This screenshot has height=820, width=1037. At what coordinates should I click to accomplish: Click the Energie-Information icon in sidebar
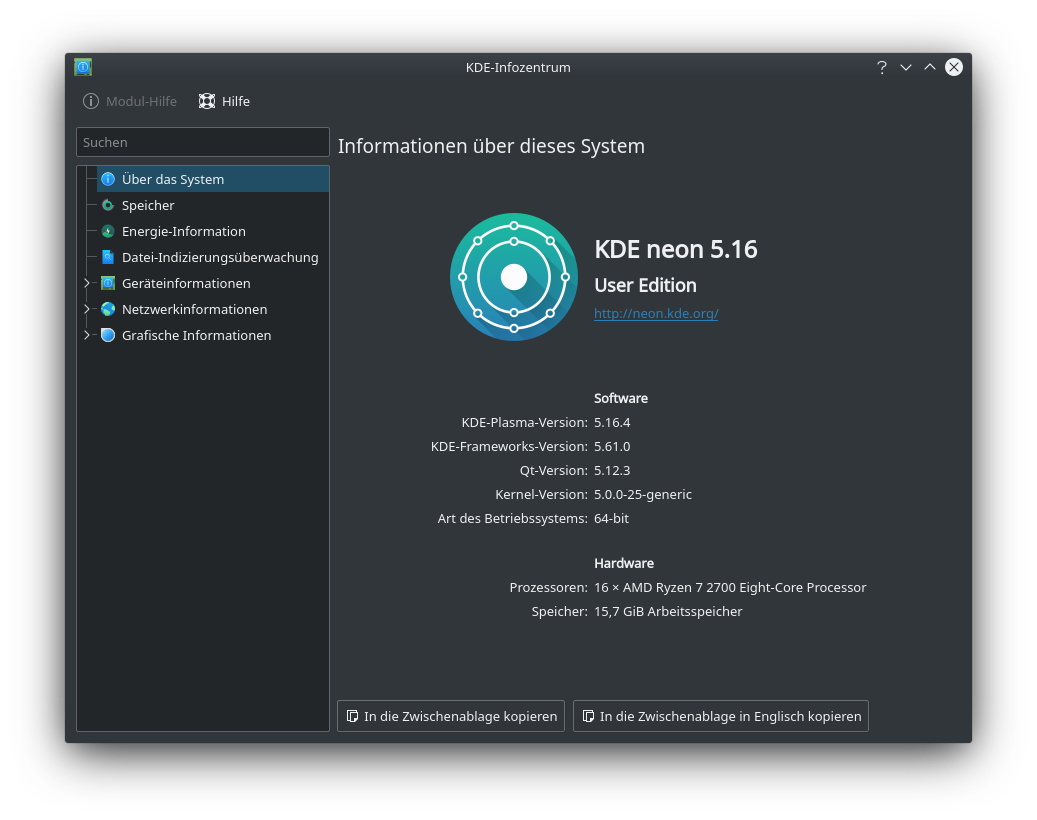coord(108,231)
